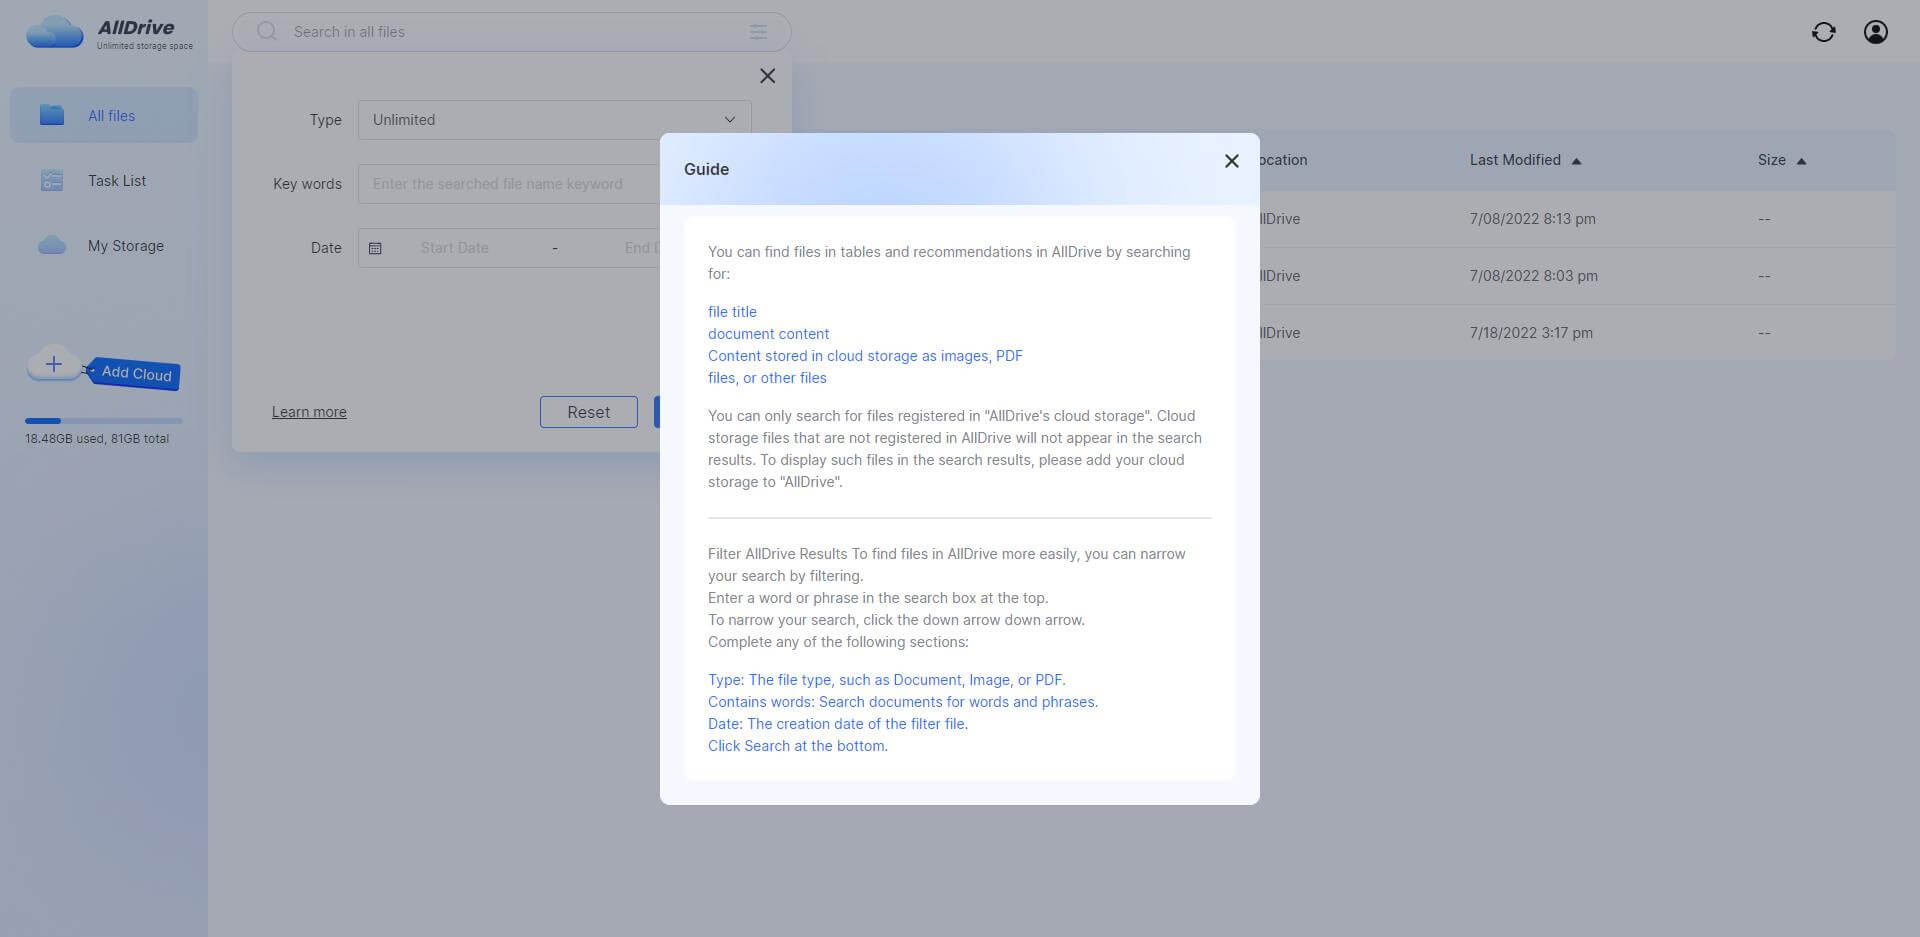
Task: Select row modified 7/08/2022 8:13 pm
Action: point(1577,219)
